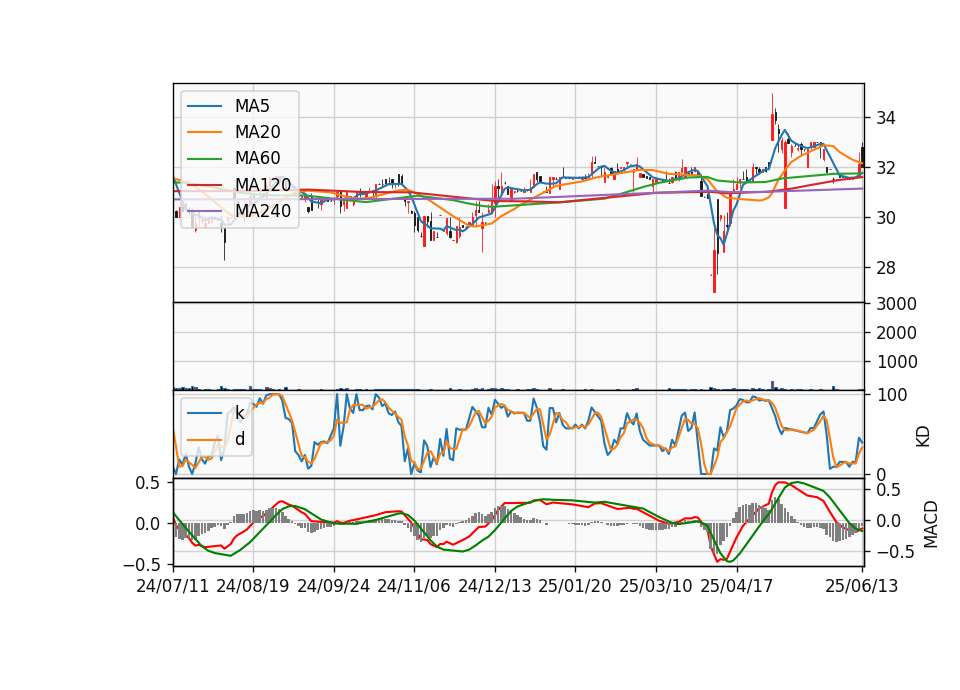Click the blue MA5 legend line
This screenshot has height=690, width=960.
(x=204, y=106)
